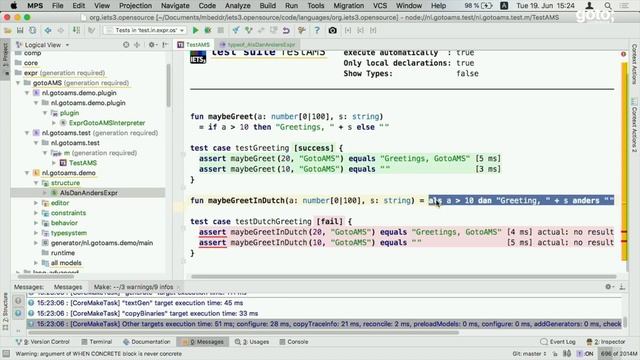The width and height of the screenshot is (640, 360).
Task: Select AlsDanAndersExpr in project tree
Action: pyautogui.click(x=88, y=193)
